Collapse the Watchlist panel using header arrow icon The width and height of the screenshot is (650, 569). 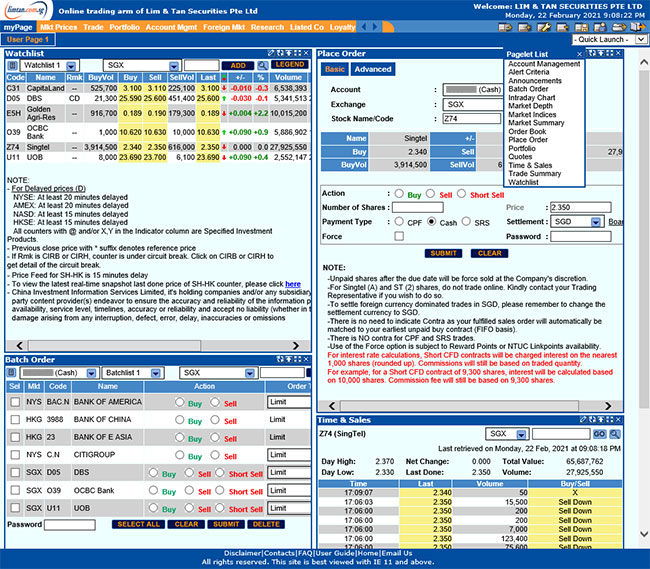289,53
